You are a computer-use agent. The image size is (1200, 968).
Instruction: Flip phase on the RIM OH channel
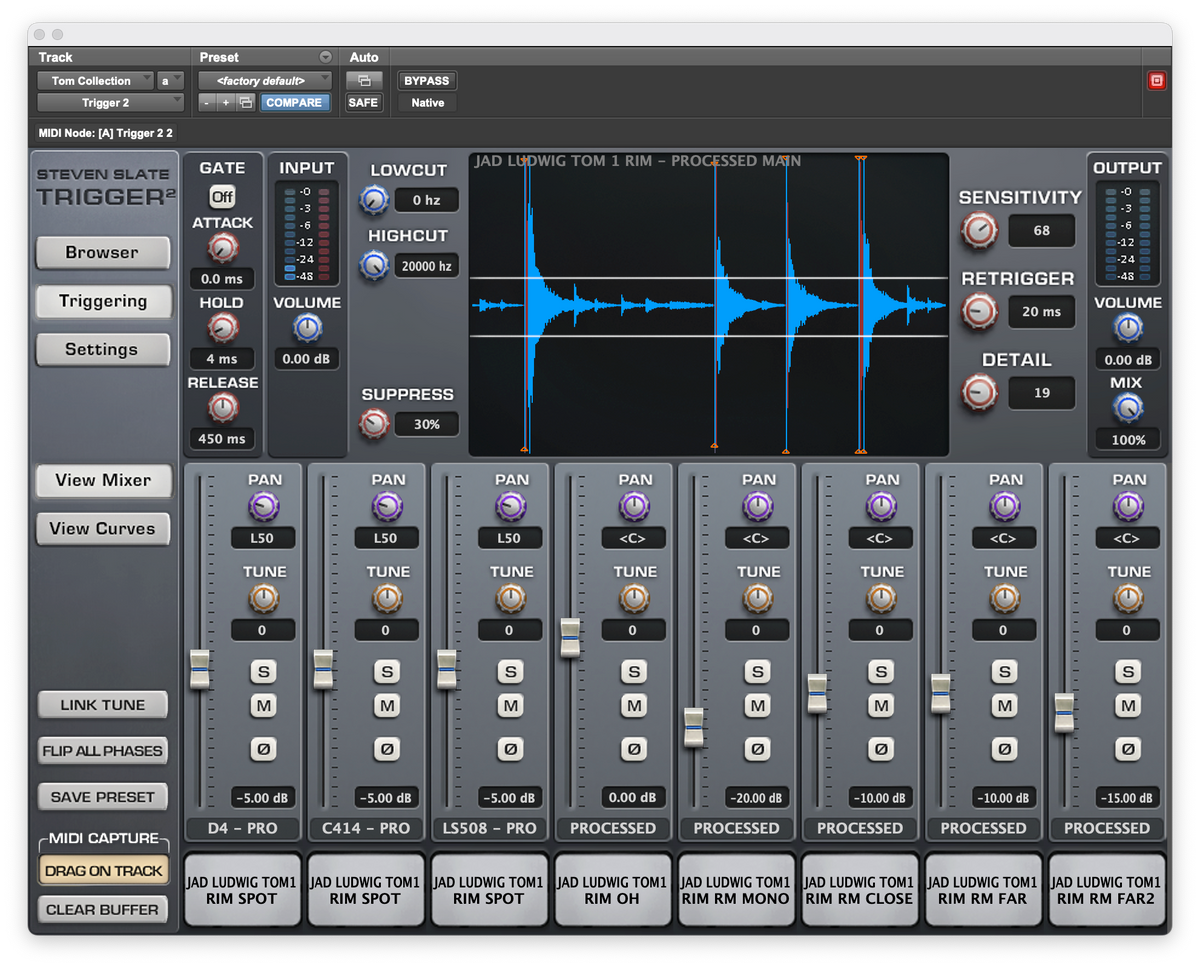634,748
